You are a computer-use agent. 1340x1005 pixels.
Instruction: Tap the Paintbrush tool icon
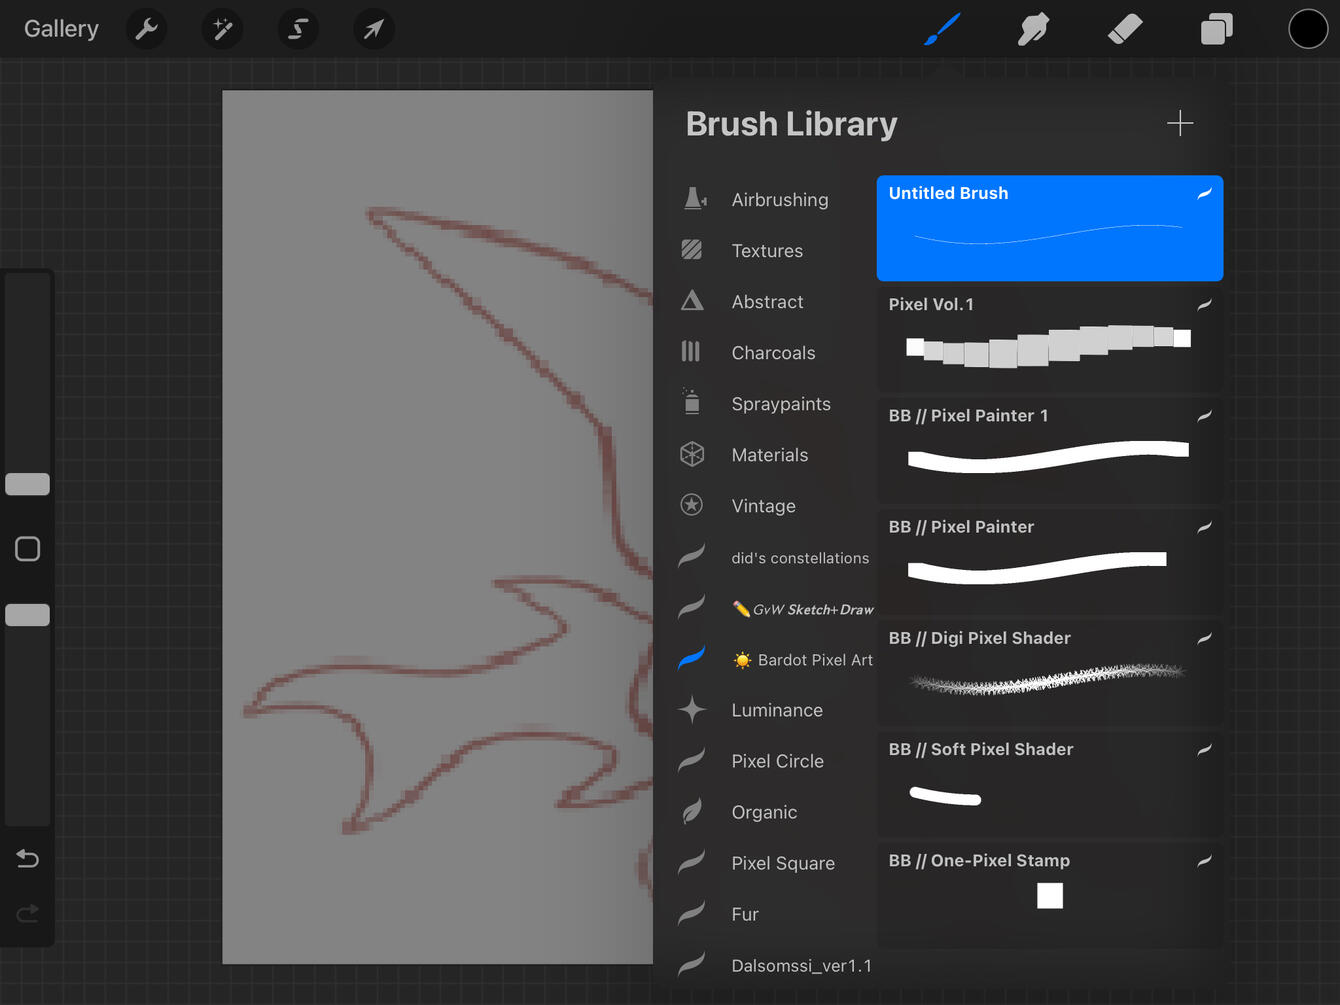(x=942, y=29)
